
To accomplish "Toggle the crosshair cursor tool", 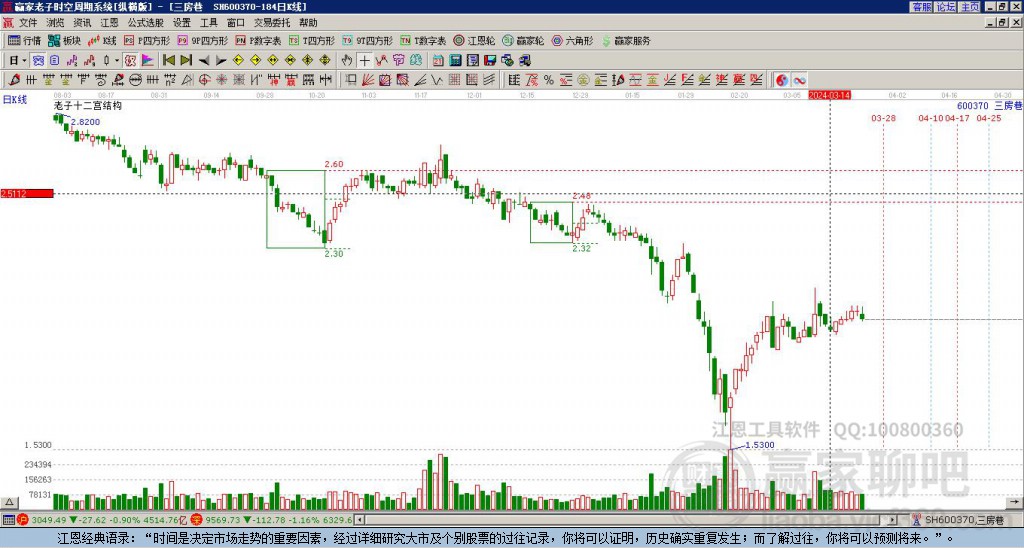I will tap(364, 60).
